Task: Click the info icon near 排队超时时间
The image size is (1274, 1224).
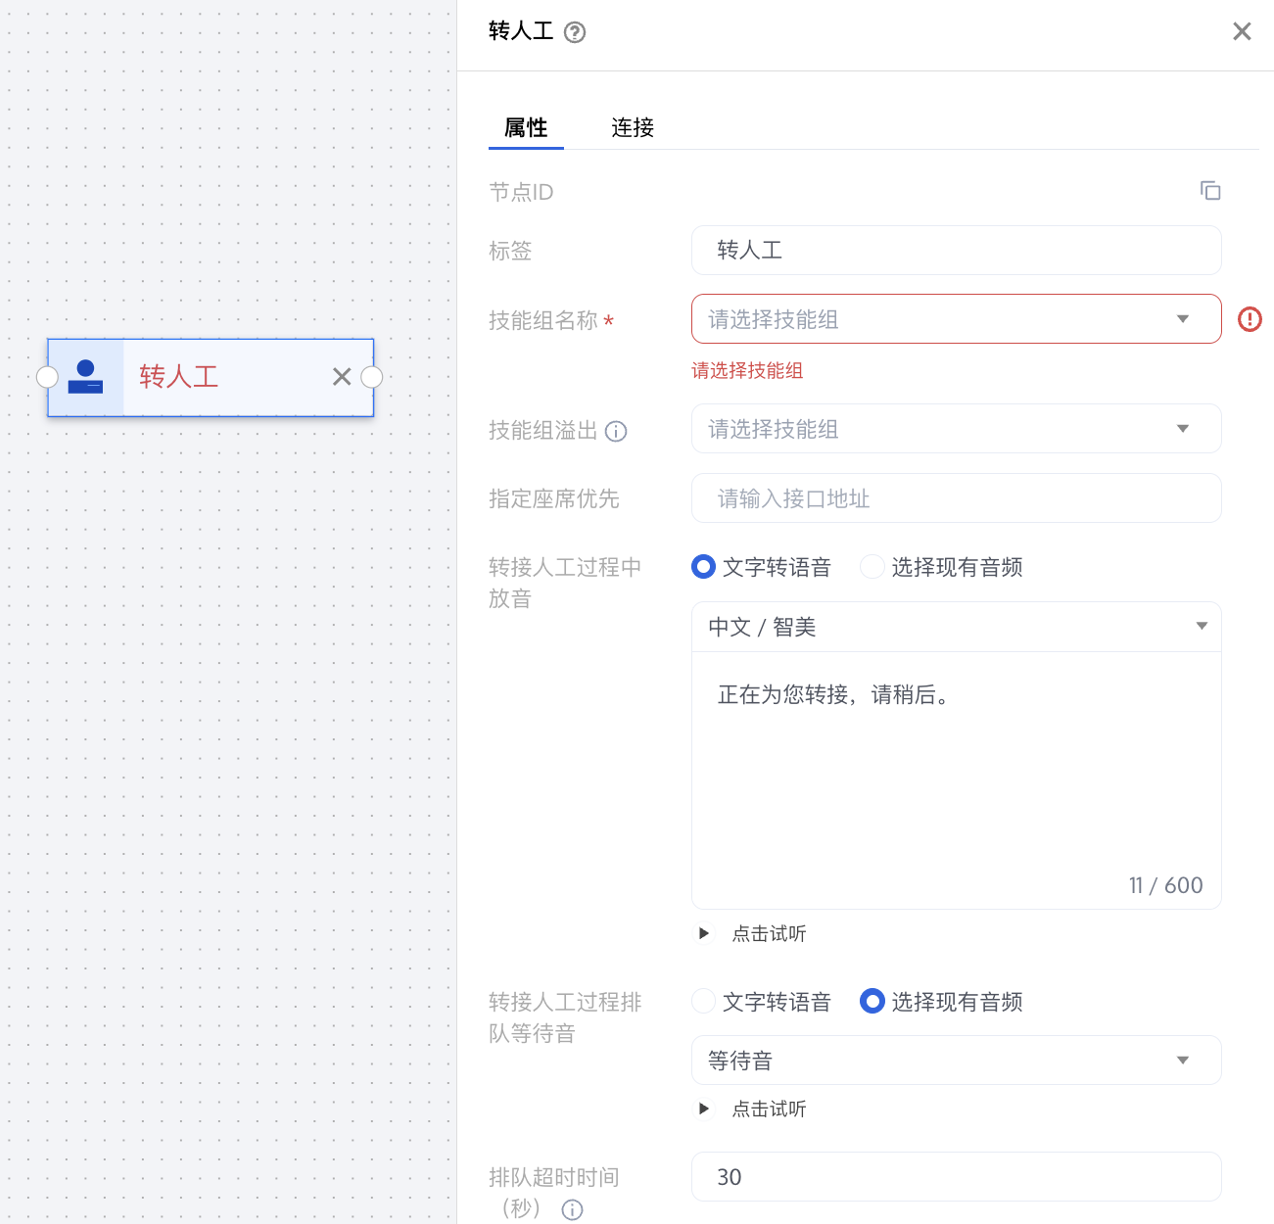Action: click(x=572, y=1209)
